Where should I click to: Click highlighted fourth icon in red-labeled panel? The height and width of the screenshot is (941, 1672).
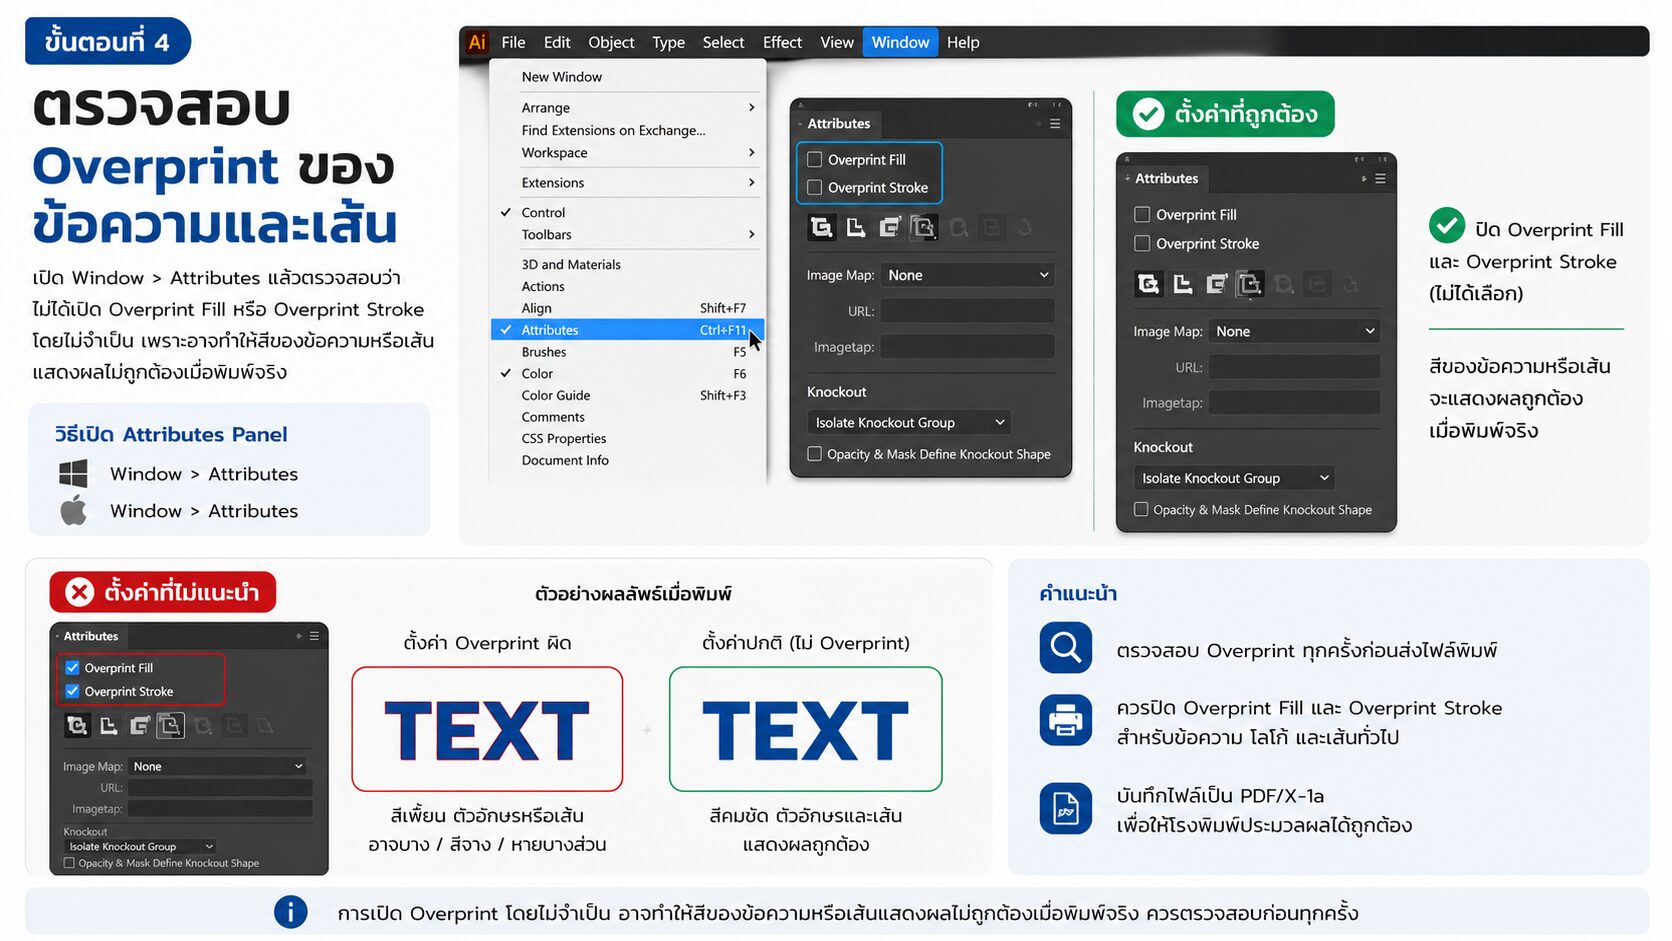click(171, 726)
